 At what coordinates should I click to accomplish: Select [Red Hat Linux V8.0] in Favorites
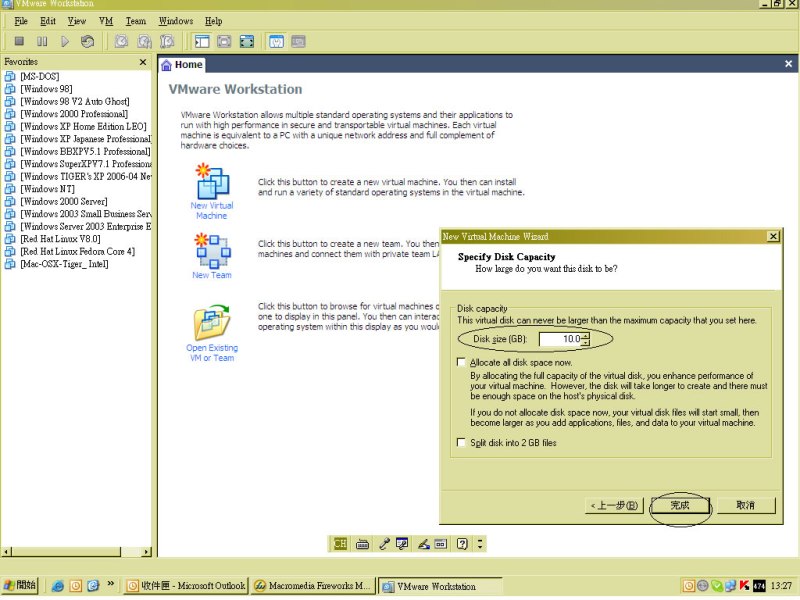[60, 239]
